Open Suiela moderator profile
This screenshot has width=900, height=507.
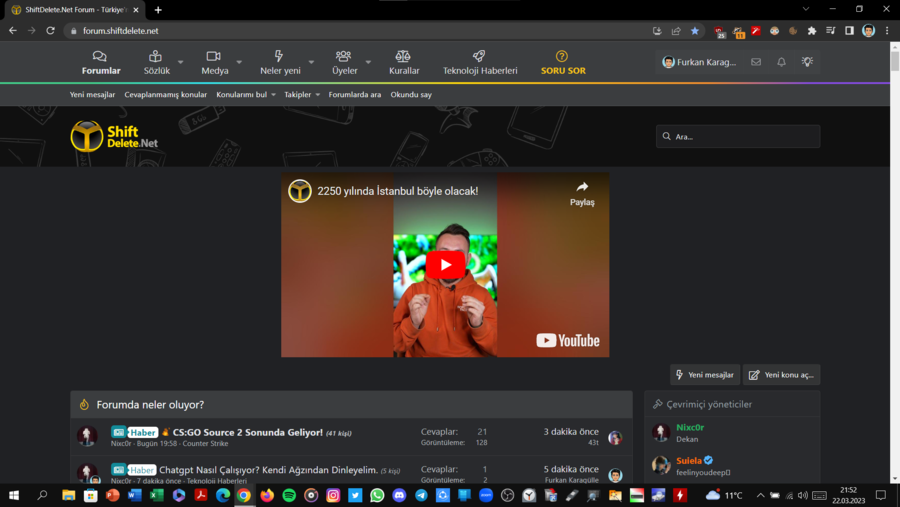click(689, 460)
